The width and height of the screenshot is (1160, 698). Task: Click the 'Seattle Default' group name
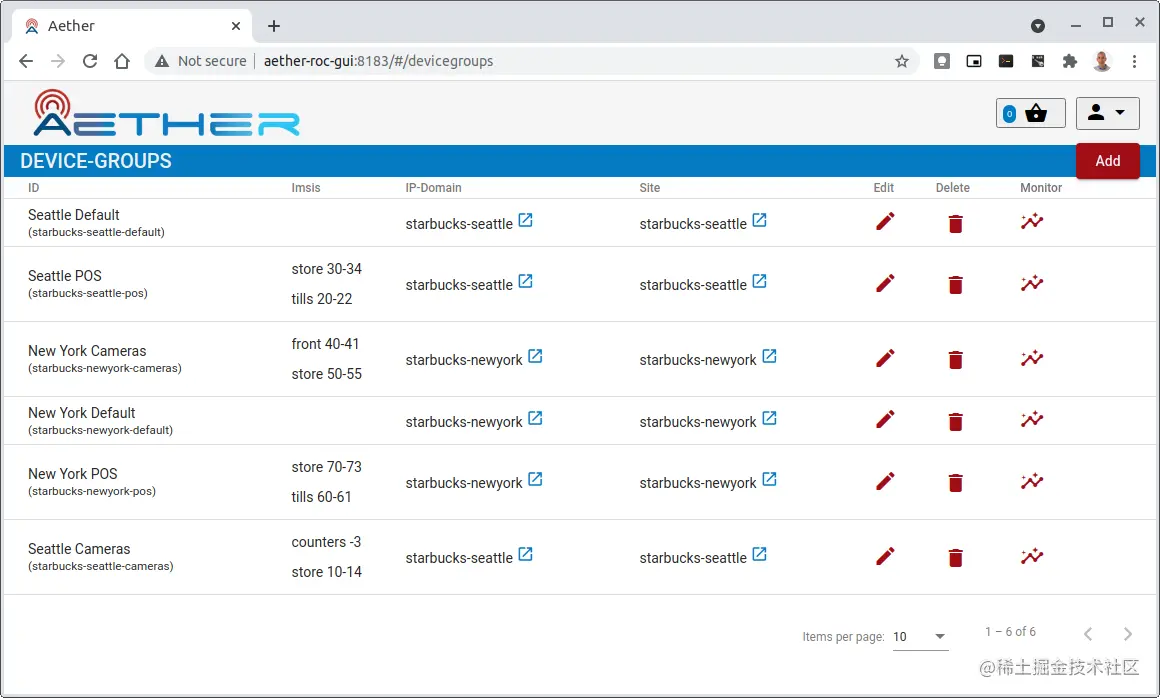73,215
